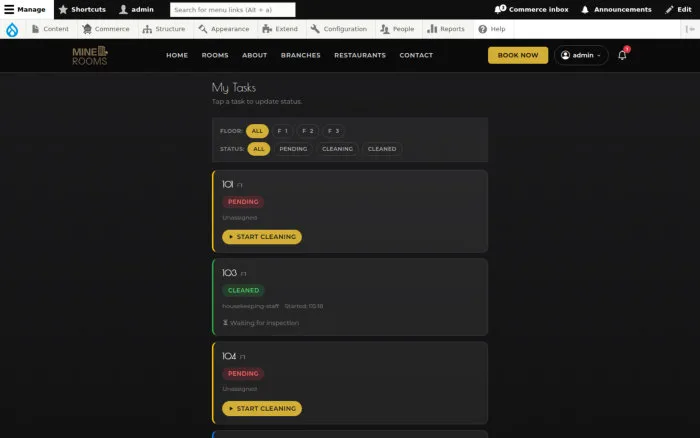Filter tasks by Cleaned status
This screenshot has height=438, width=700.
382,149
